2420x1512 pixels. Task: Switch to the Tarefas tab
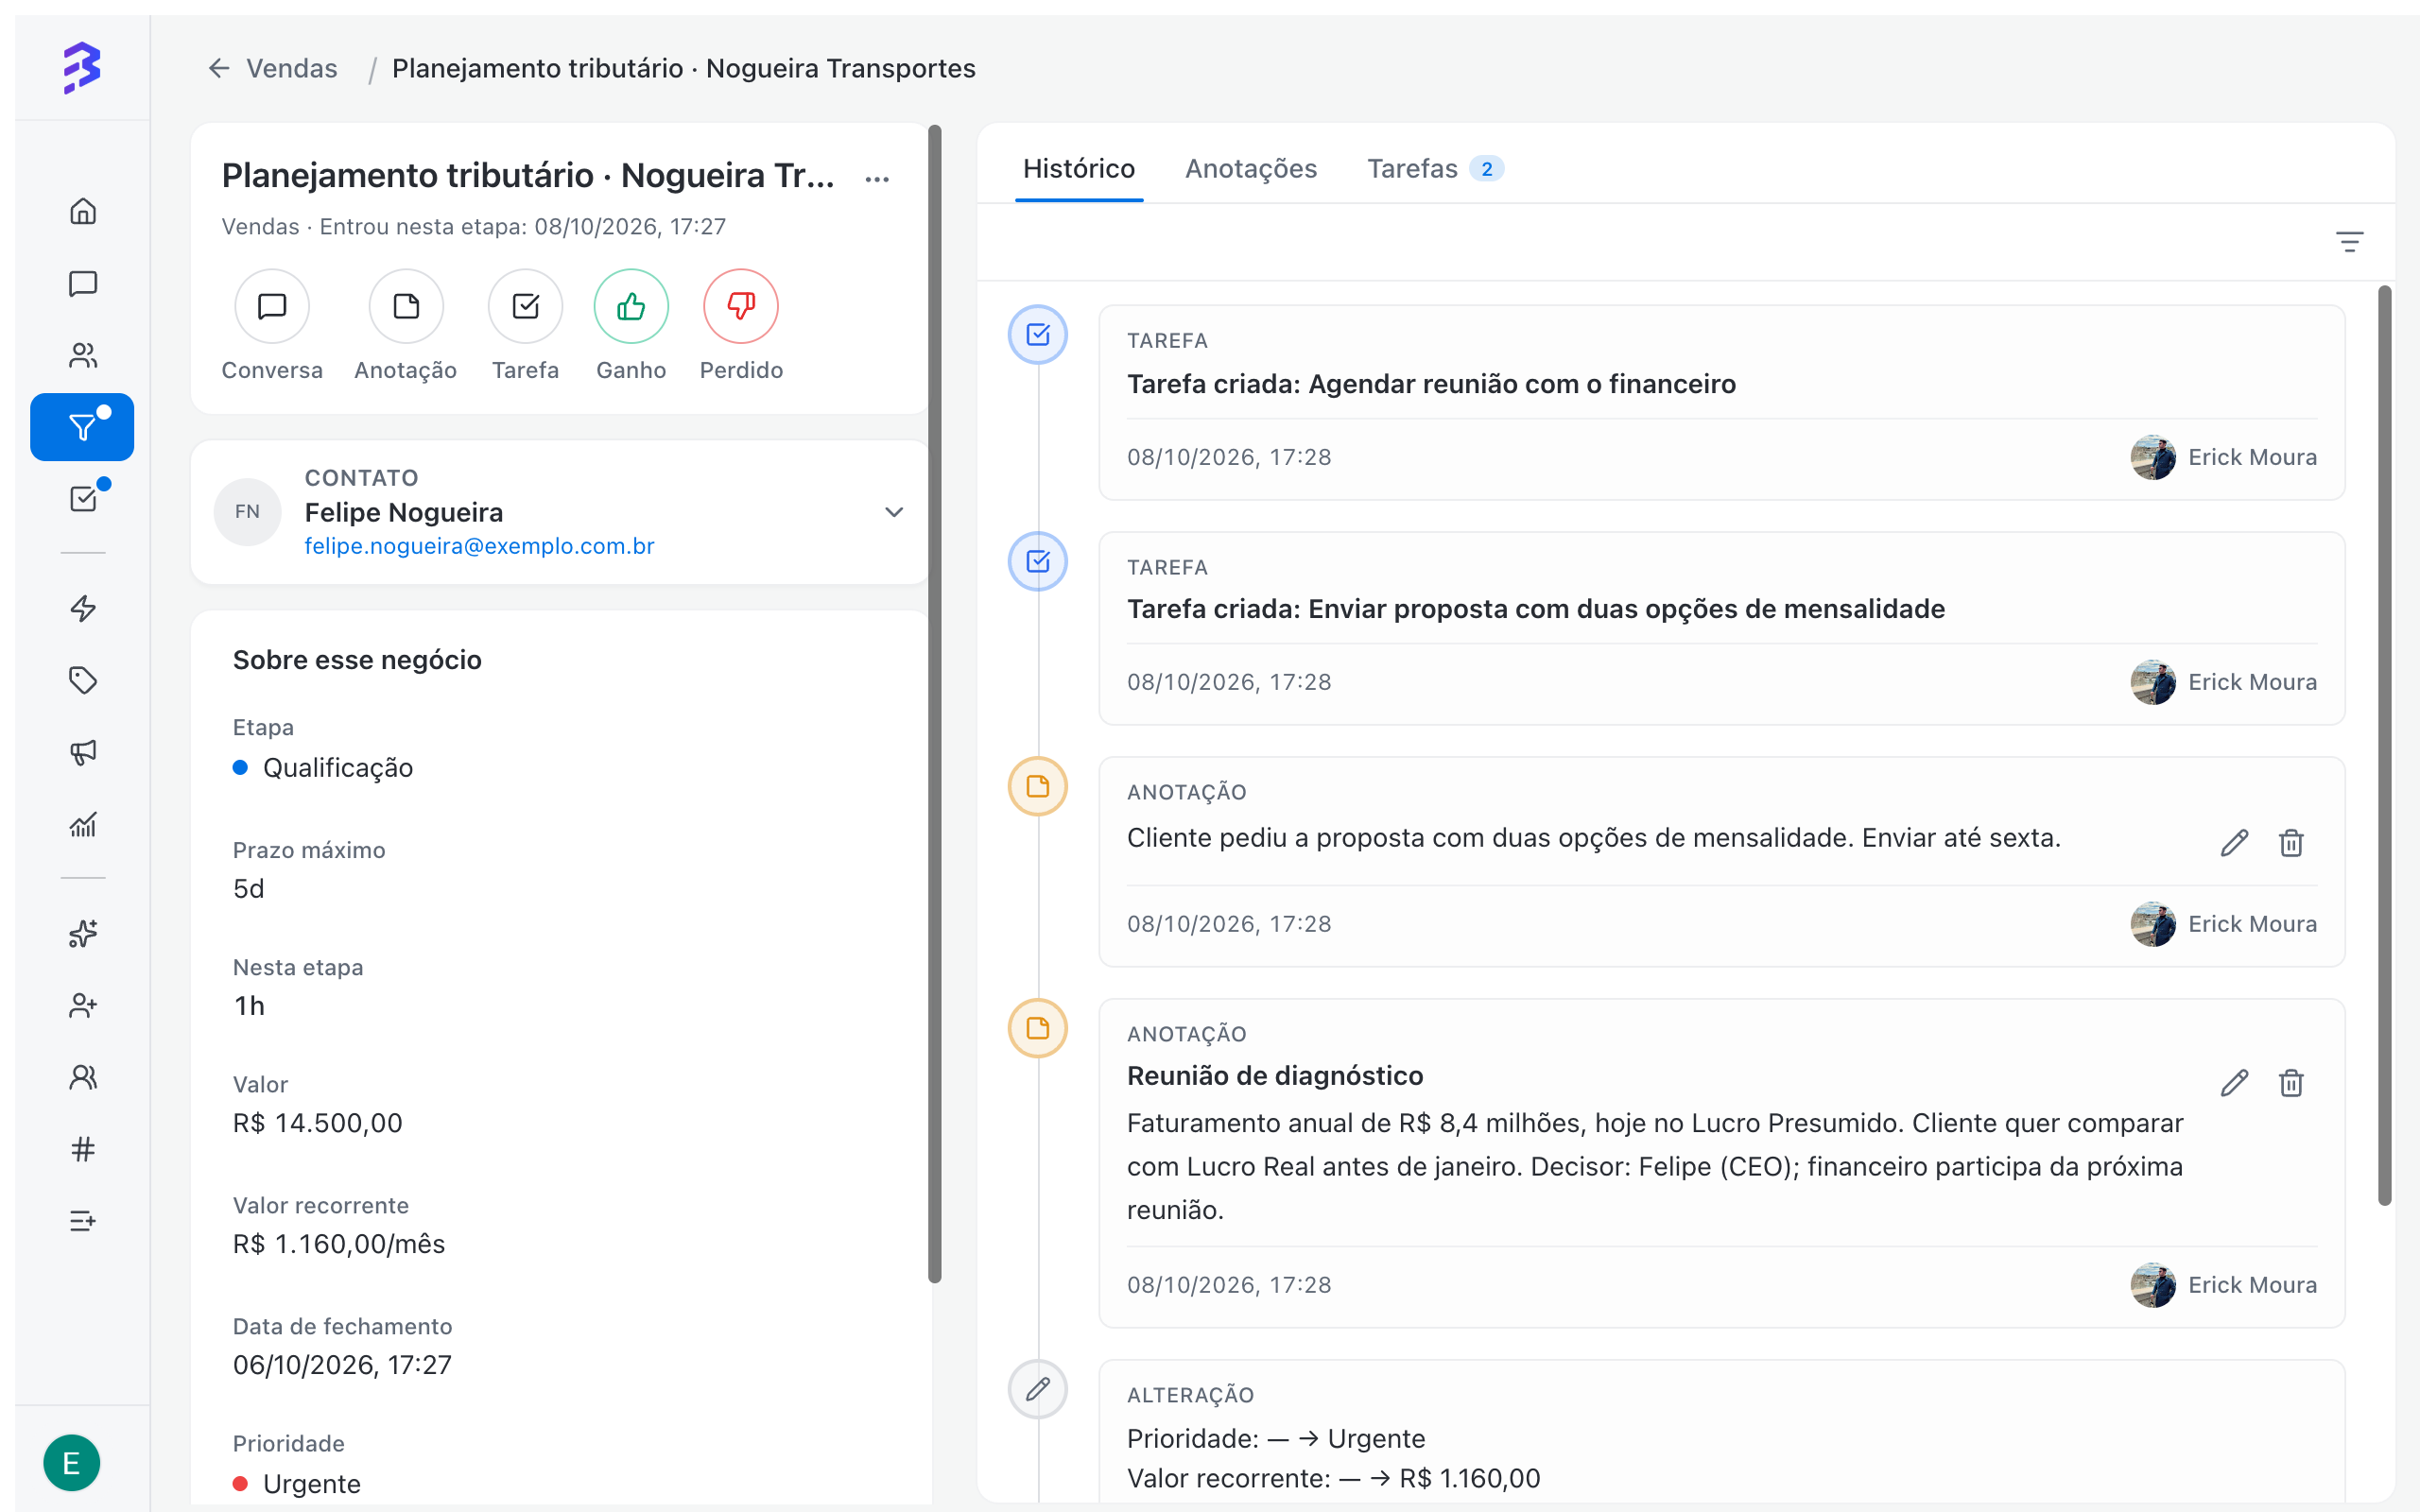pyautogui.click(x=1435, y=169)
